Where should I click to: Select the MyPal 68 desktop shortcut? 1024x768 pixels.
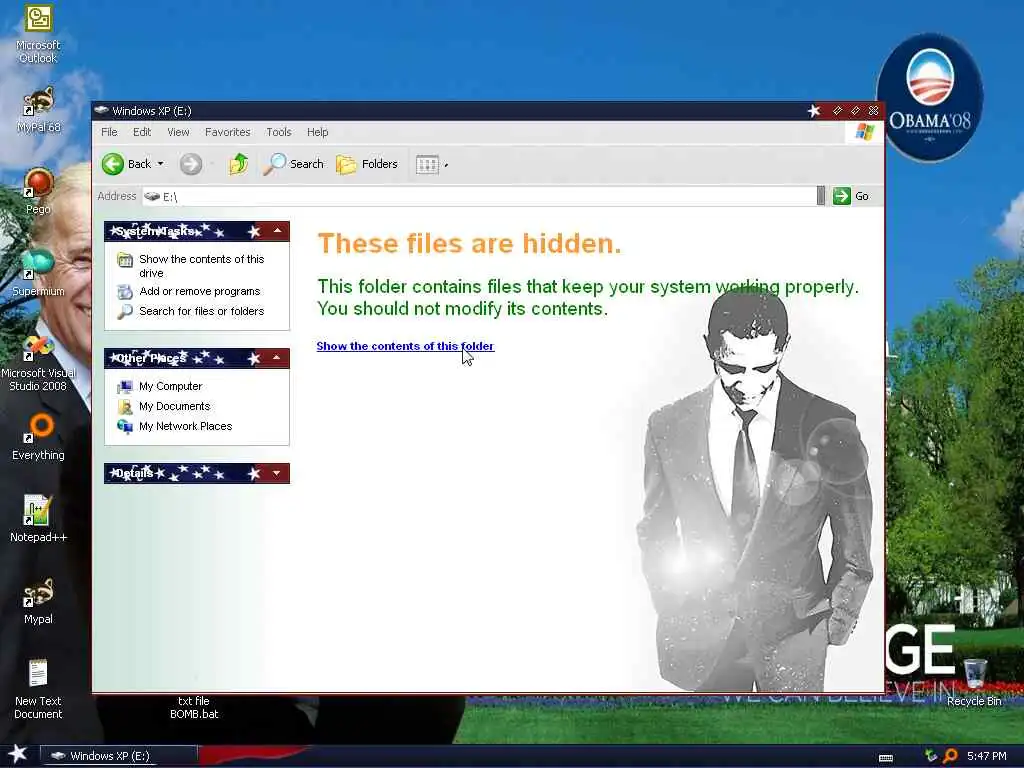click(39, 103)
